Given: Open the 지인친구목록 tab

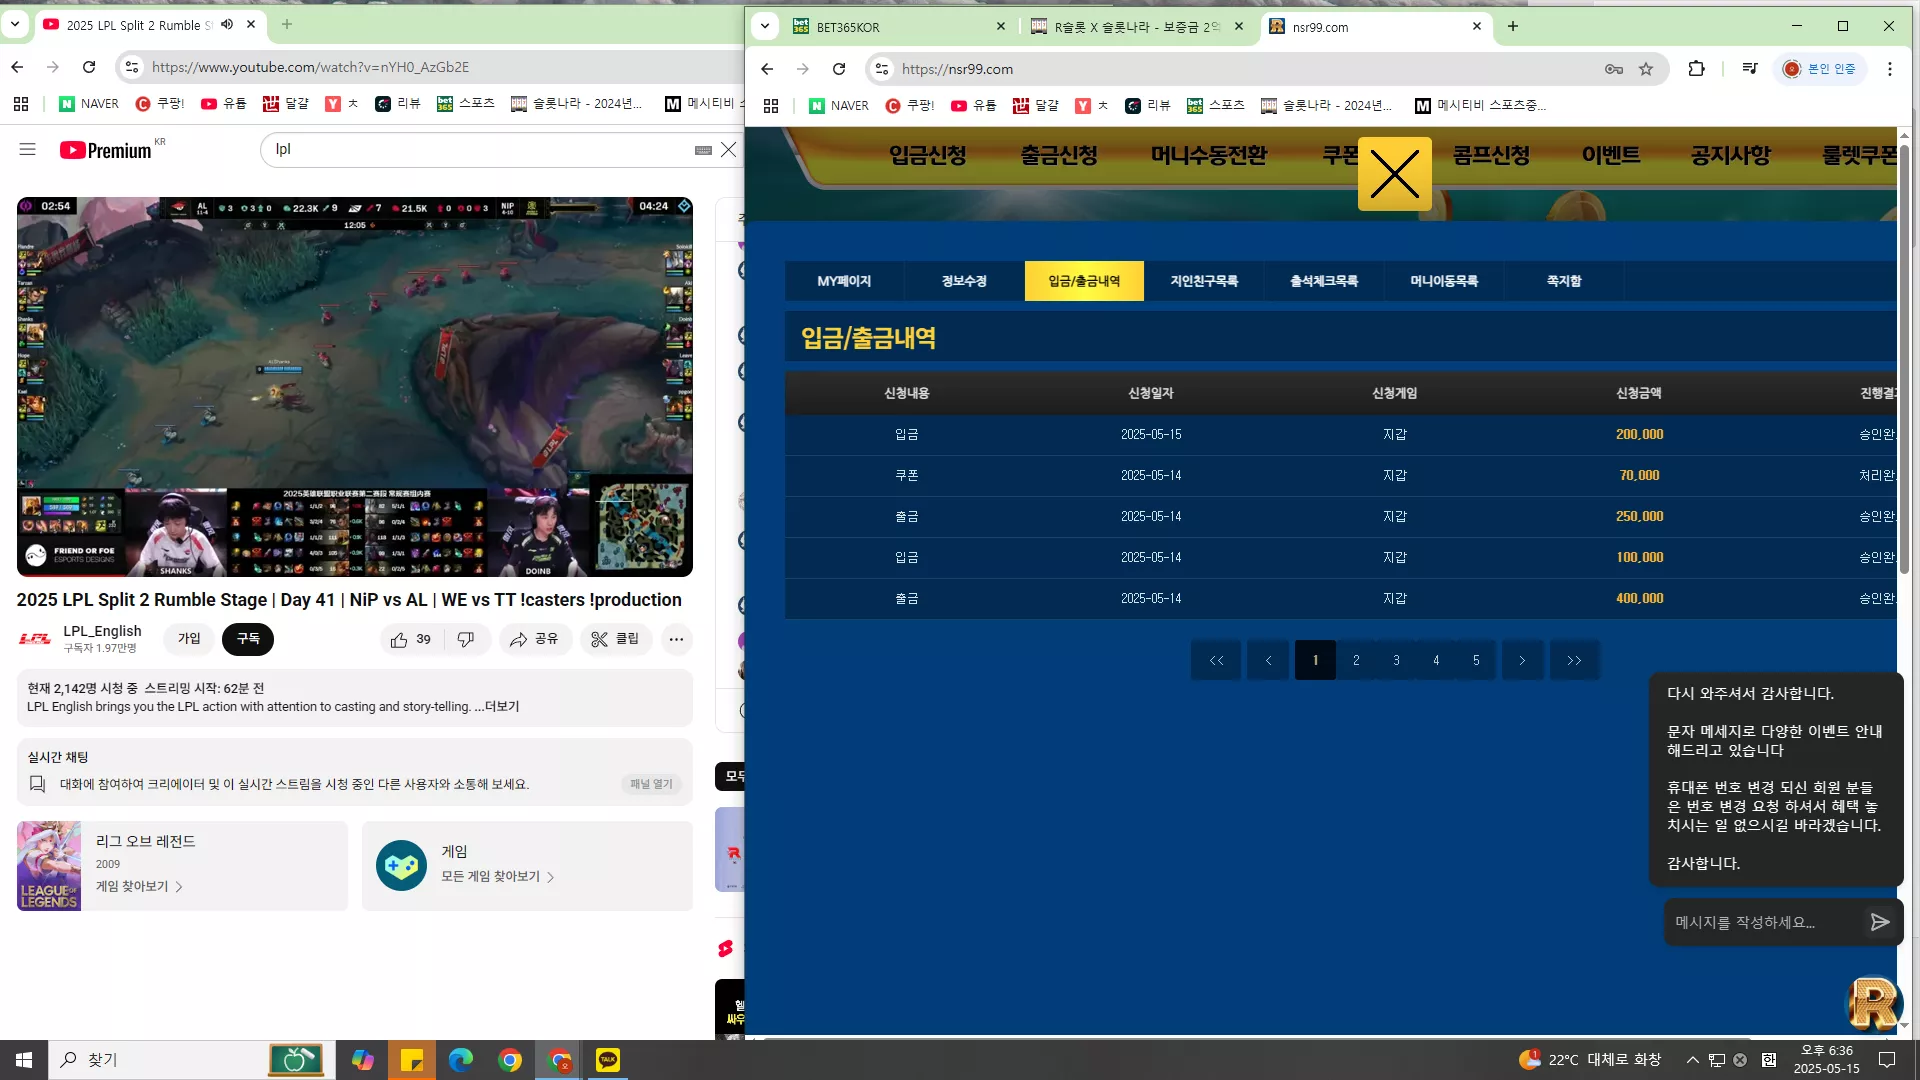Looking at the screenshot, I should tap(1204, 281).
